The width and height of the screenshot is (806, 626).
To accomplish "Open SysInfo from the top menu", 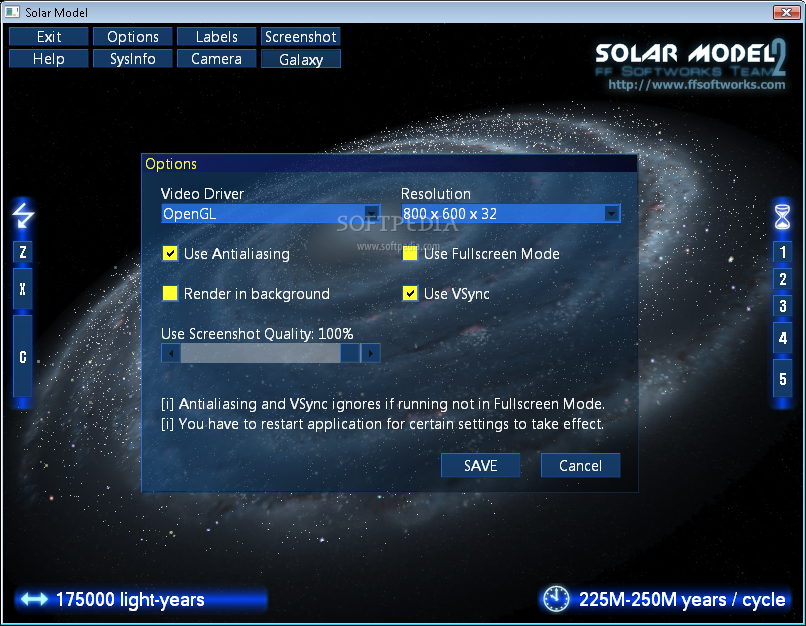I will (x=133, y=59).
